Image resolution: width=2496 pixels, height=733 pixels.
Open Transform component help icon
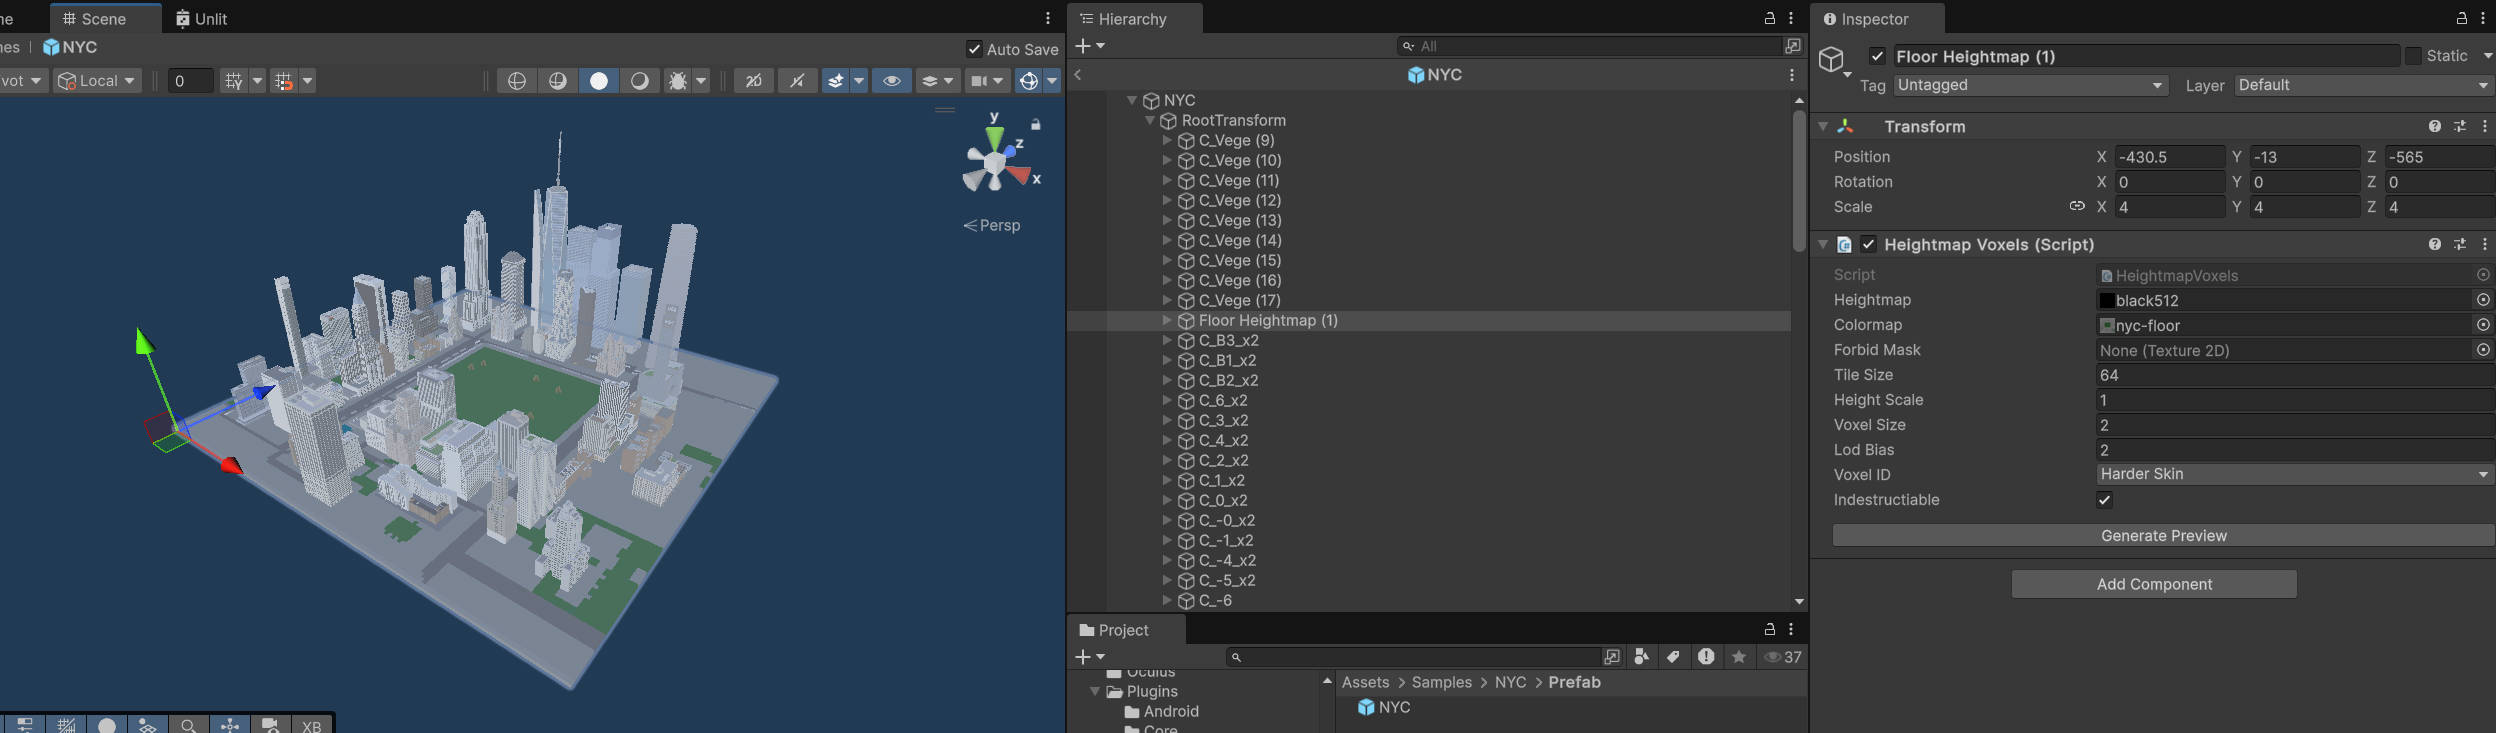[2434, 127]
